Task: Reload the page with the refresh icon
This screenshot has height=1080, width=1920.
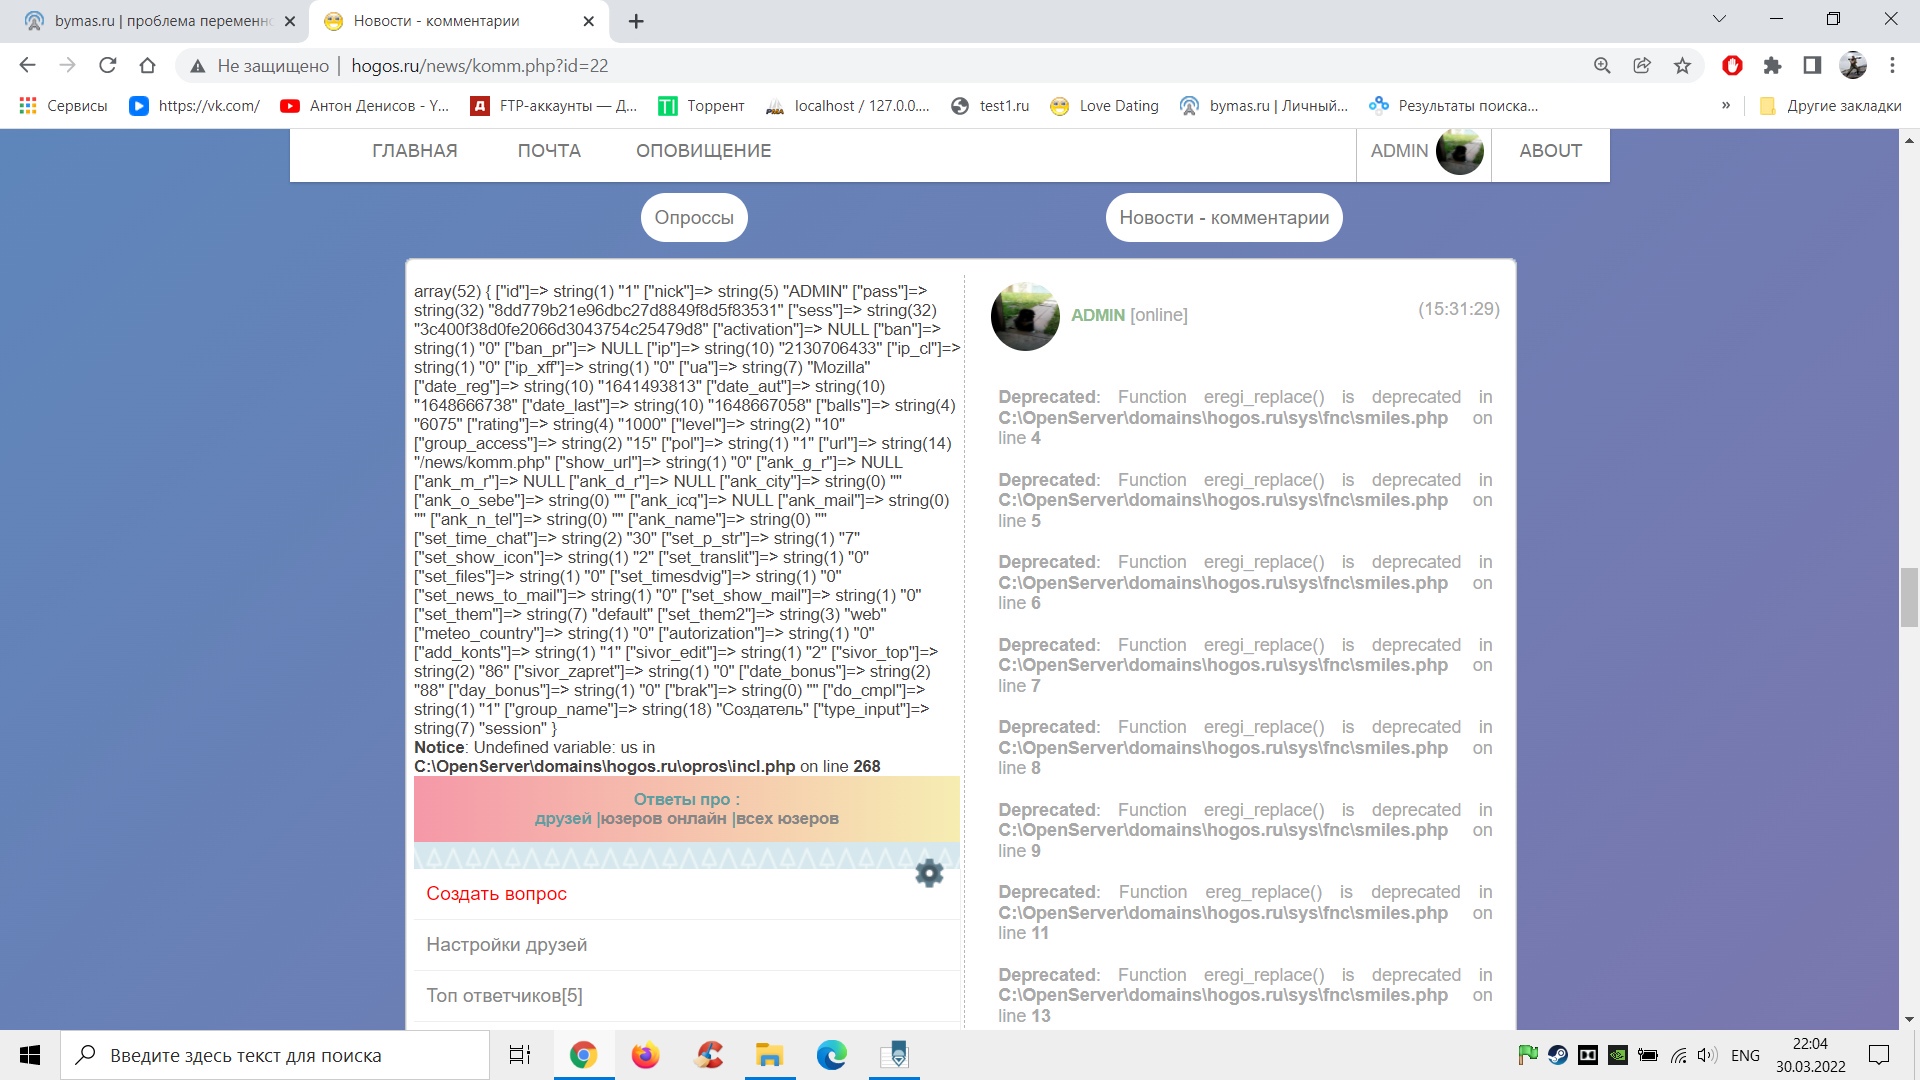Action: point(108,66)
